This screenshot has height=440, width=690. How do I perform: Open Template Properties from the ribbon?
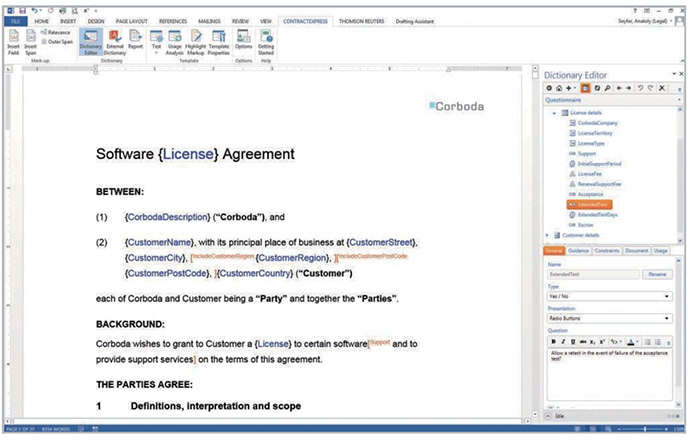(x=219, y=42)
